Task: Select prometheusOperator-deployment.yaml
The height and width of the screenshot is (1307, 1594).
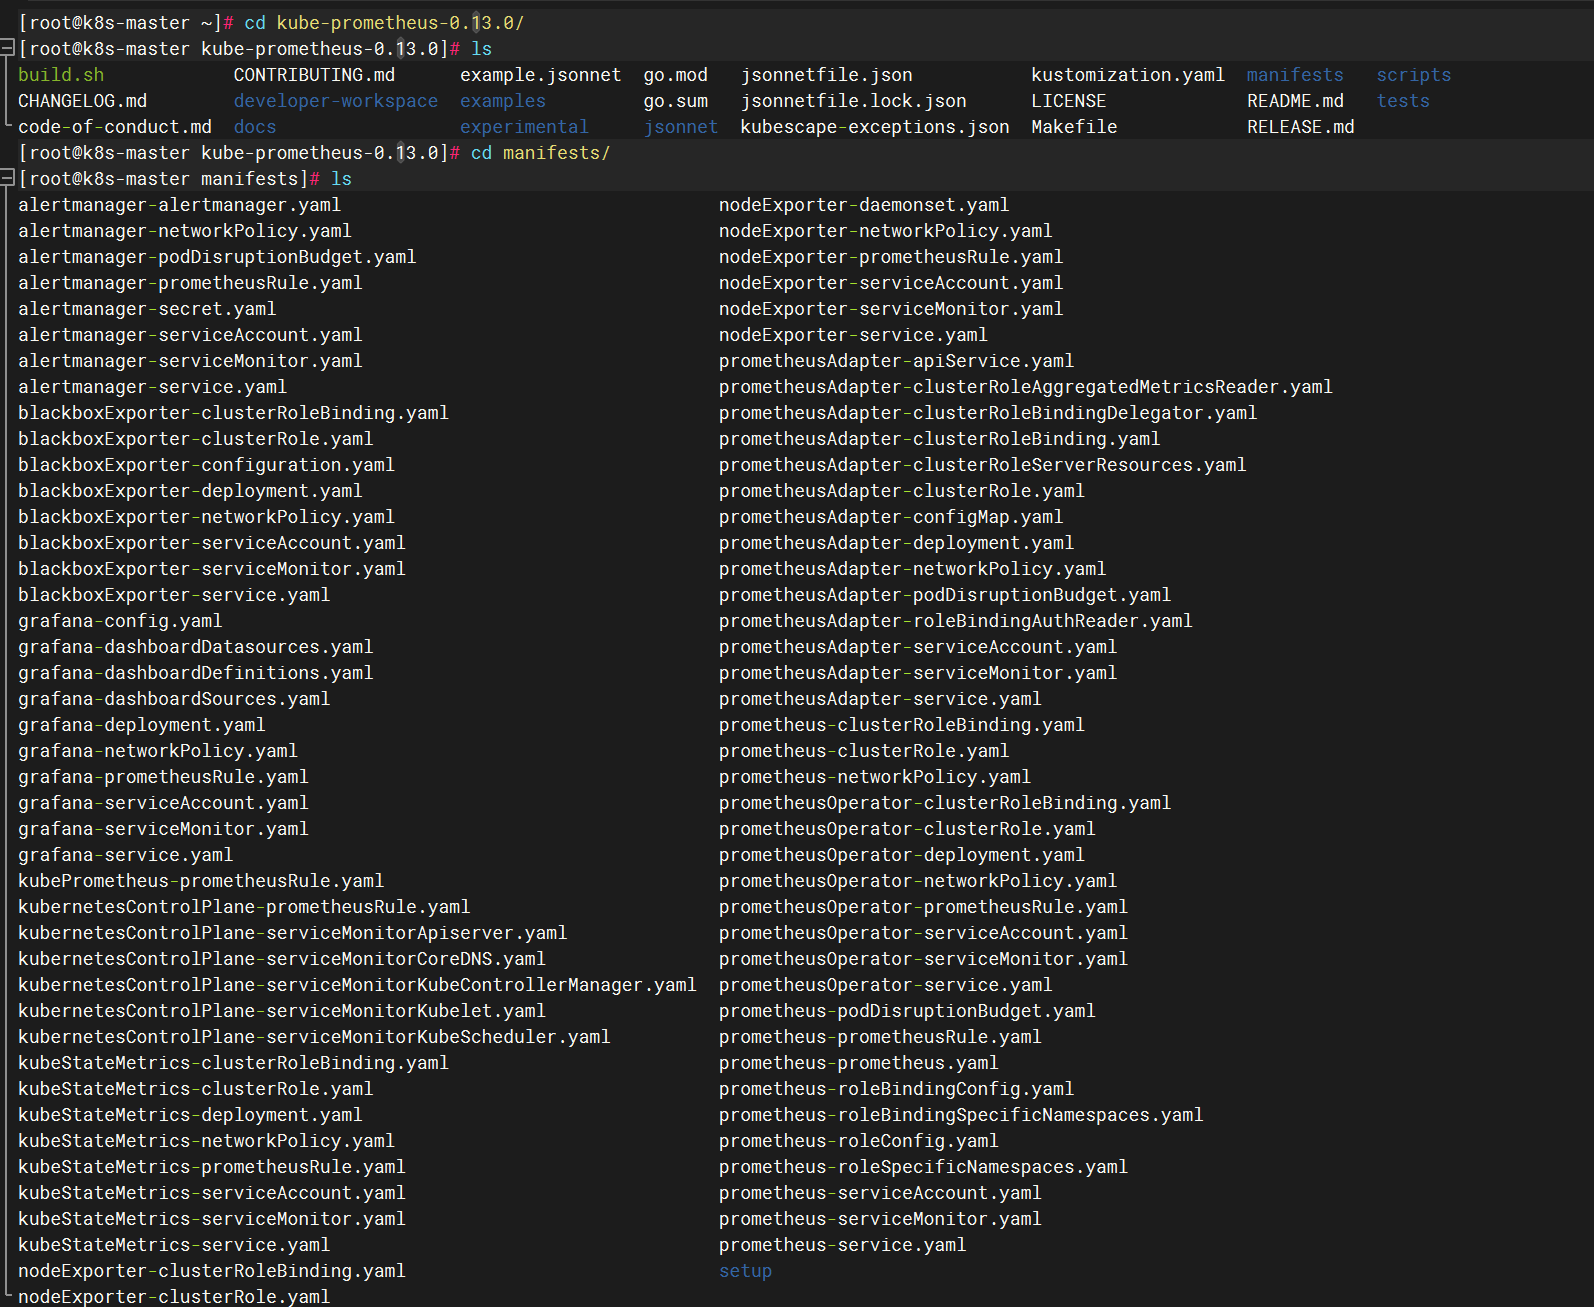Action: point(902,855)
